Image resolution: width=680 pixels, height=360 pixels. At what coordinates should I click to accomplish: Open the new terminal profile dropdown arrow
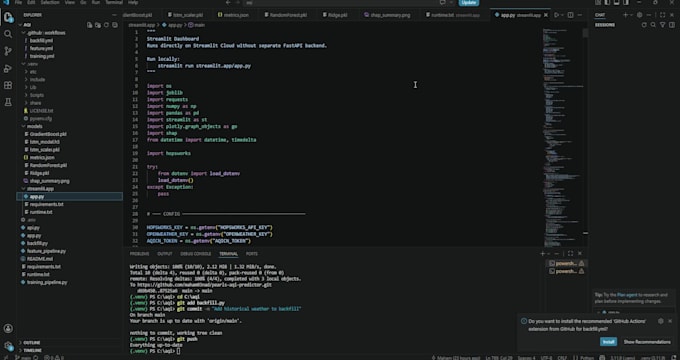pyautogui.click(x=549, y=254)
